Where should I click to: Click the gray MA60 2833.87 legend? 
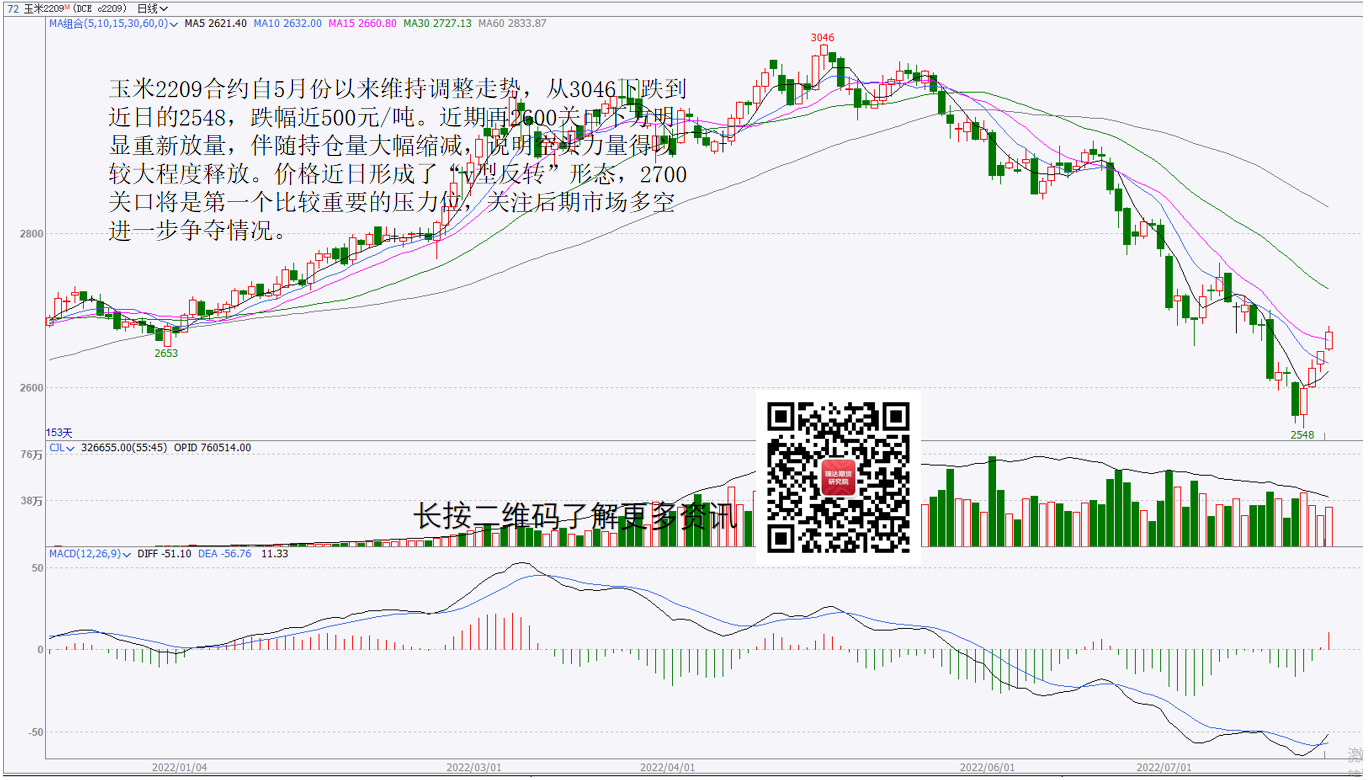coord(512,23)
